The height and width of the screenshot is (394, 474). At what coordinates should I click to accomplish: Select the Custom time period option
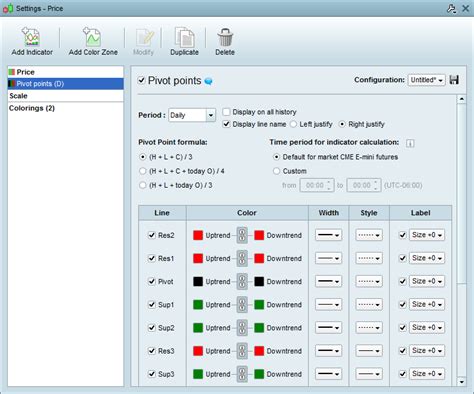point(276,171)
